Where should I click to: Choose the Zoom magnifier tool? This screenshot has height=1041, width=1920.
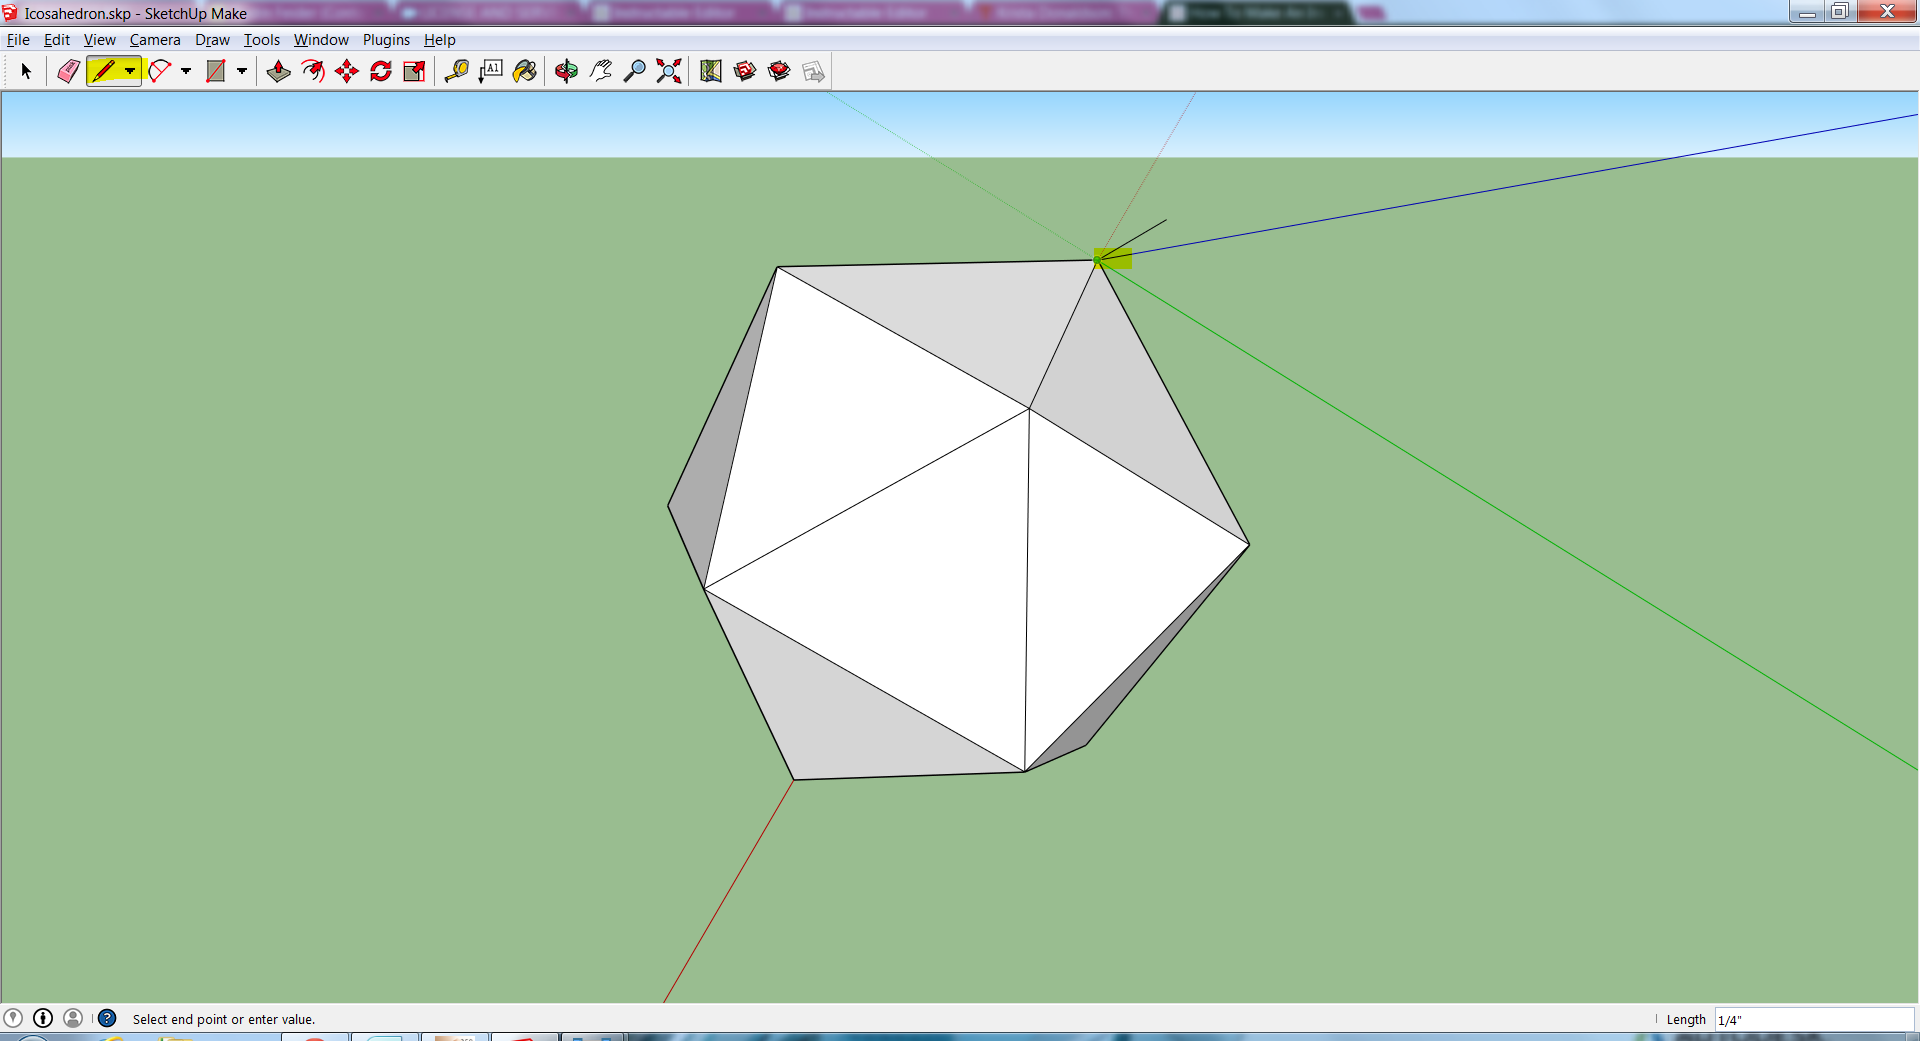pos(635,71)
